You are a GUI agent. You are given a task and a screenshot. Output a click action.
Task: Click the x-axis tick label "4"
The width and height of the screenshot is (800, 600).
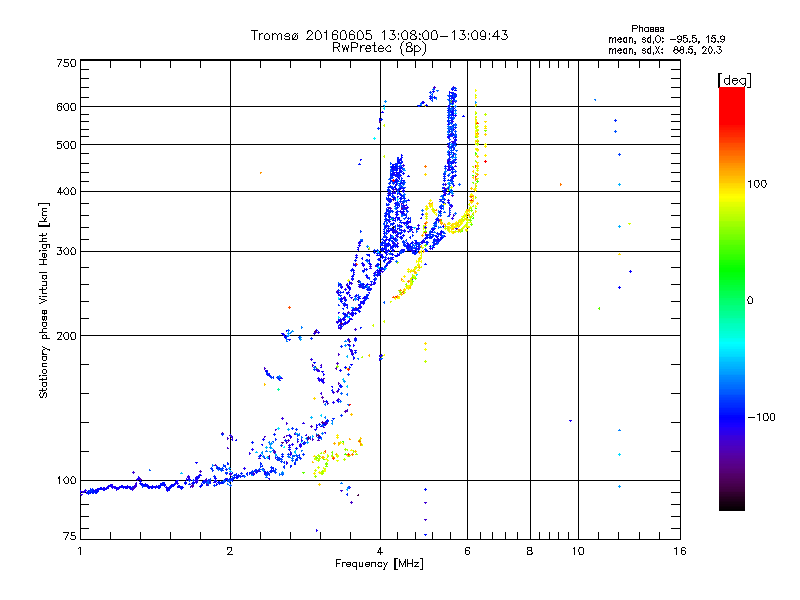380,551
